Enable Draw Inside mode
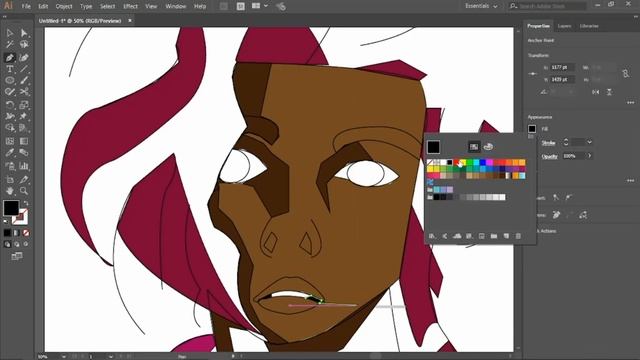The width and height of the screenshot is (640, 360). [x=26, y=244]
